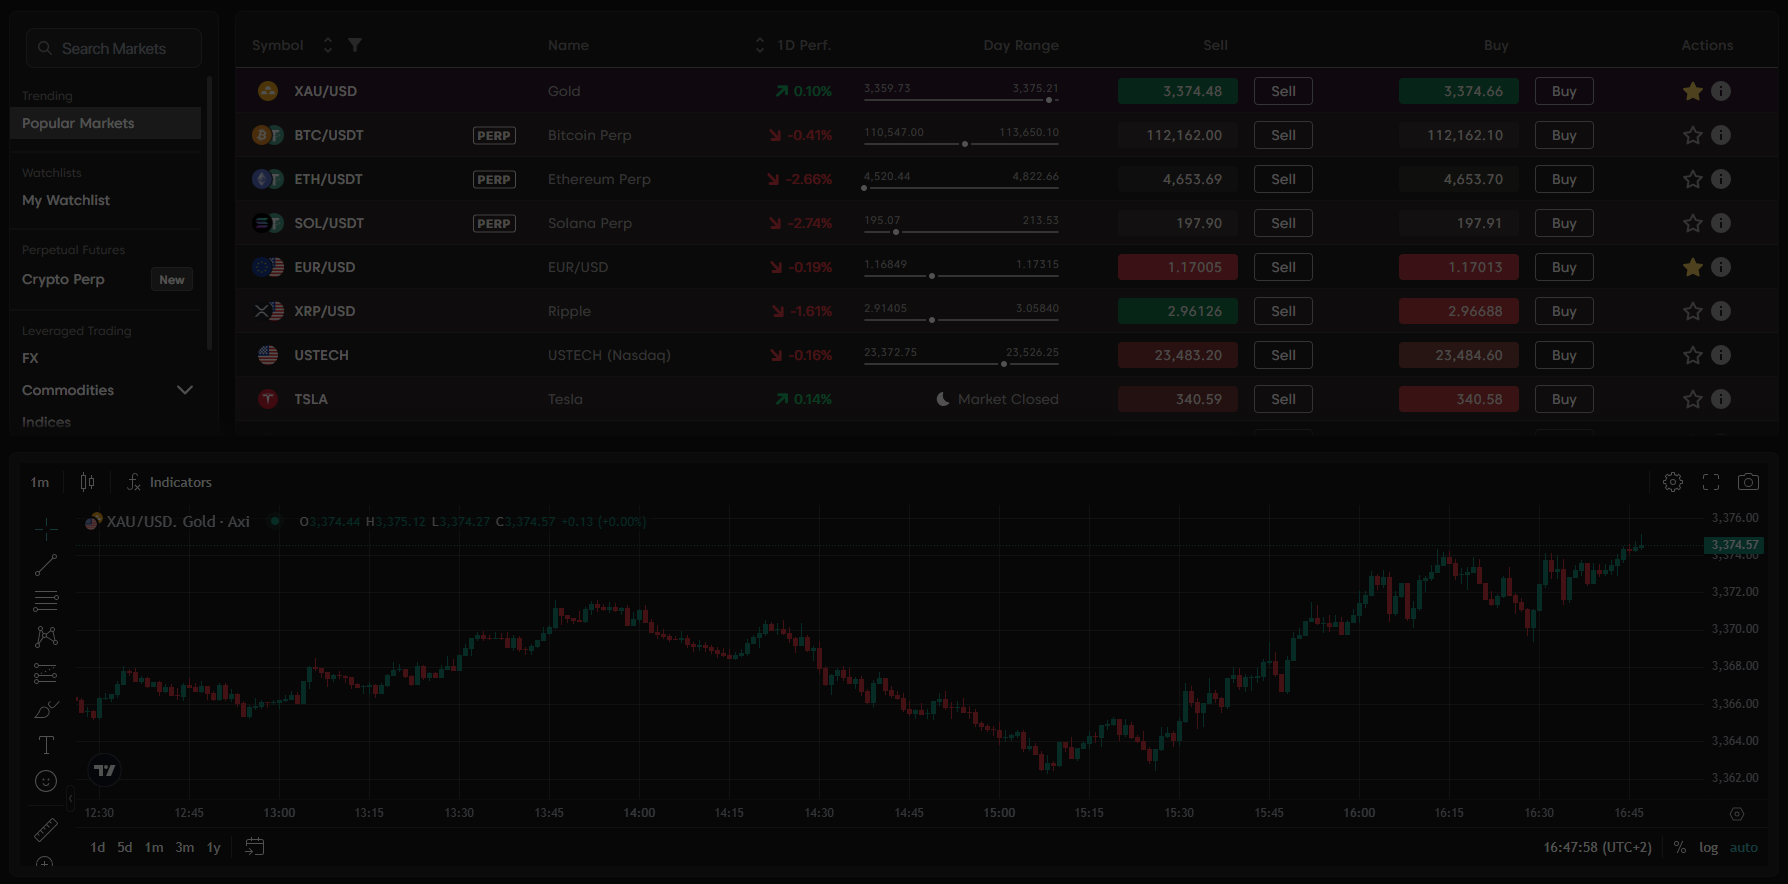Click in Search Markets field
The width and height of the screenshot is (1788, 884).
coord(113,48)
